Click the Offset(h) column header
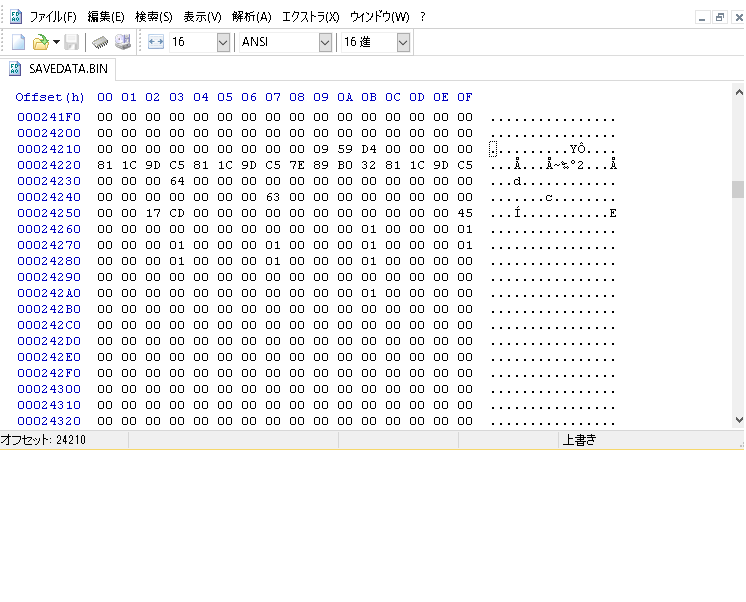 [x=49, y=97]
